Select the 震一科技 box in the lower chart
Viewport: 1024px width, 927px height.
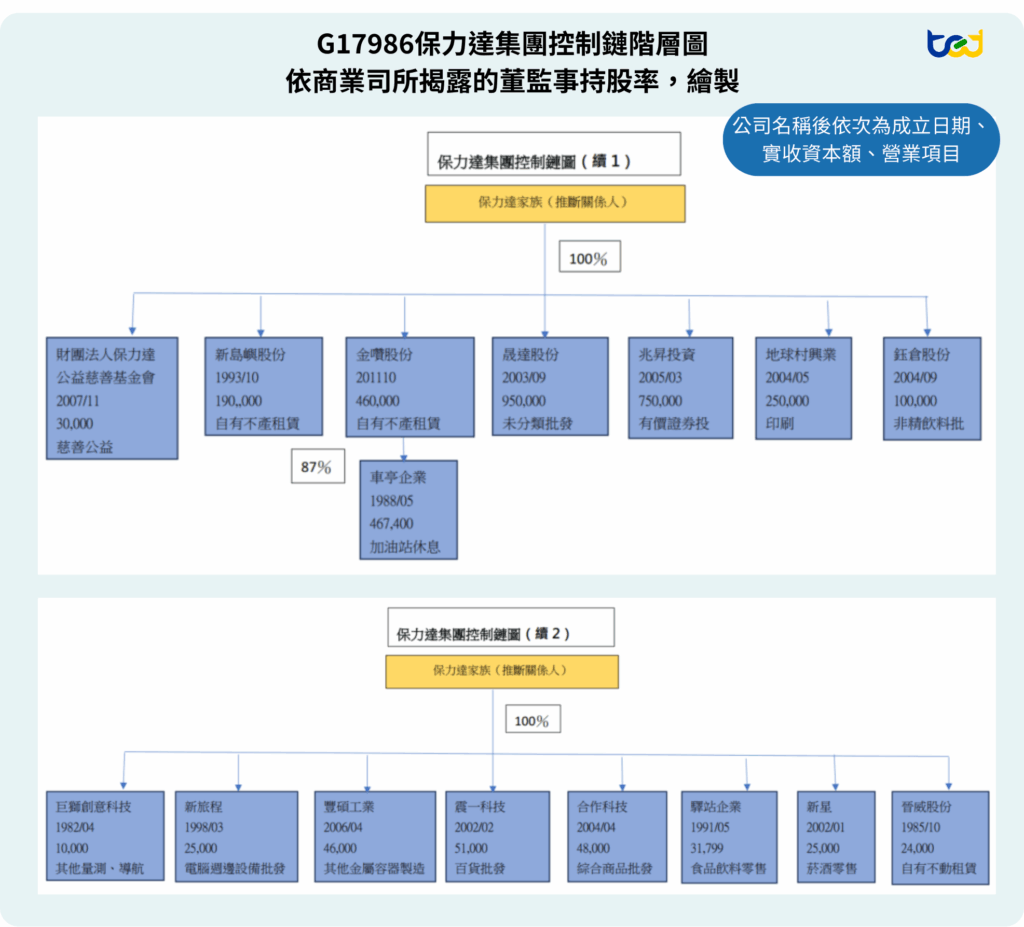(x=497, y=835)
